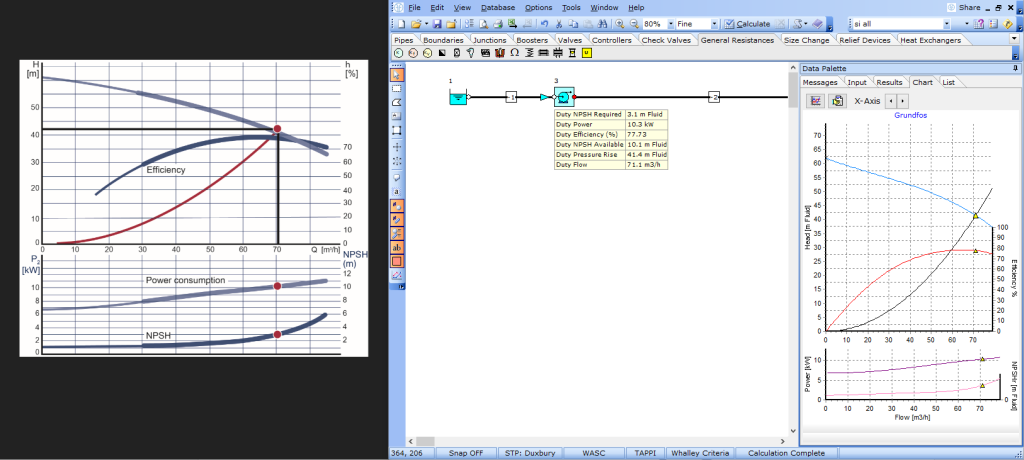
Task: Toggle the results legend display button
Action: click(396, 232)
